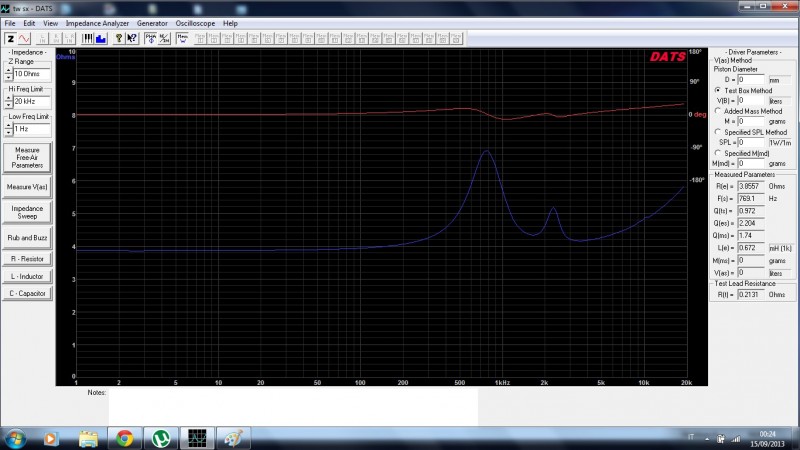
Task: Click the Measure V(as) button
Action: [27, 187]
